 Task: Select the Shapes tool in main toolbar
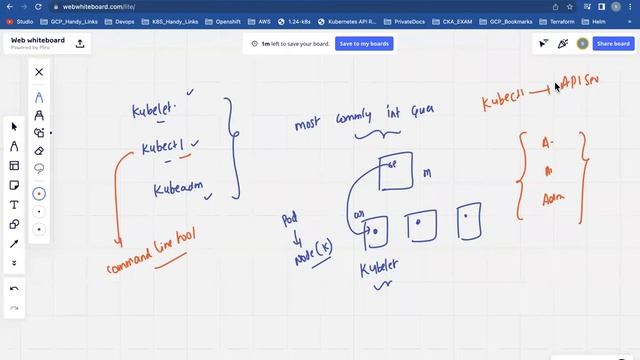14,224
